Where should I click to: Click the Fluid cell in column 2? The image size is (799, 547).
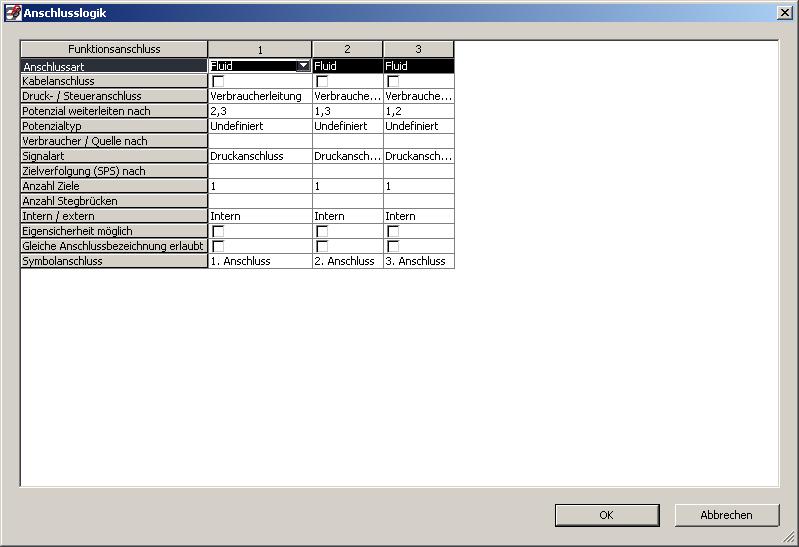347,66
